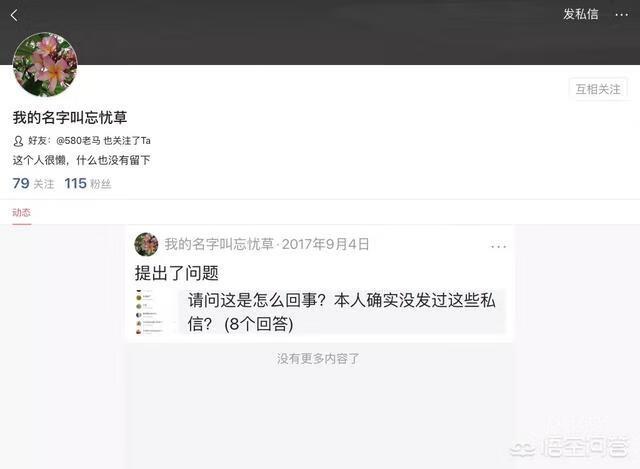Tap the 没有更多内容了 footer text
The width and height of the screenshot is (640, 469).
click(x=318, y=359)
